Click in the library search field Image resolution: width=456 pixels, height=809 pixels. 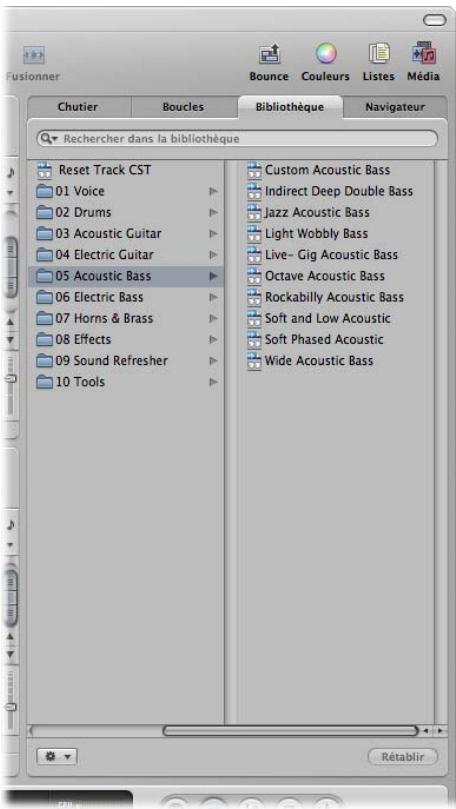point(237,139)
